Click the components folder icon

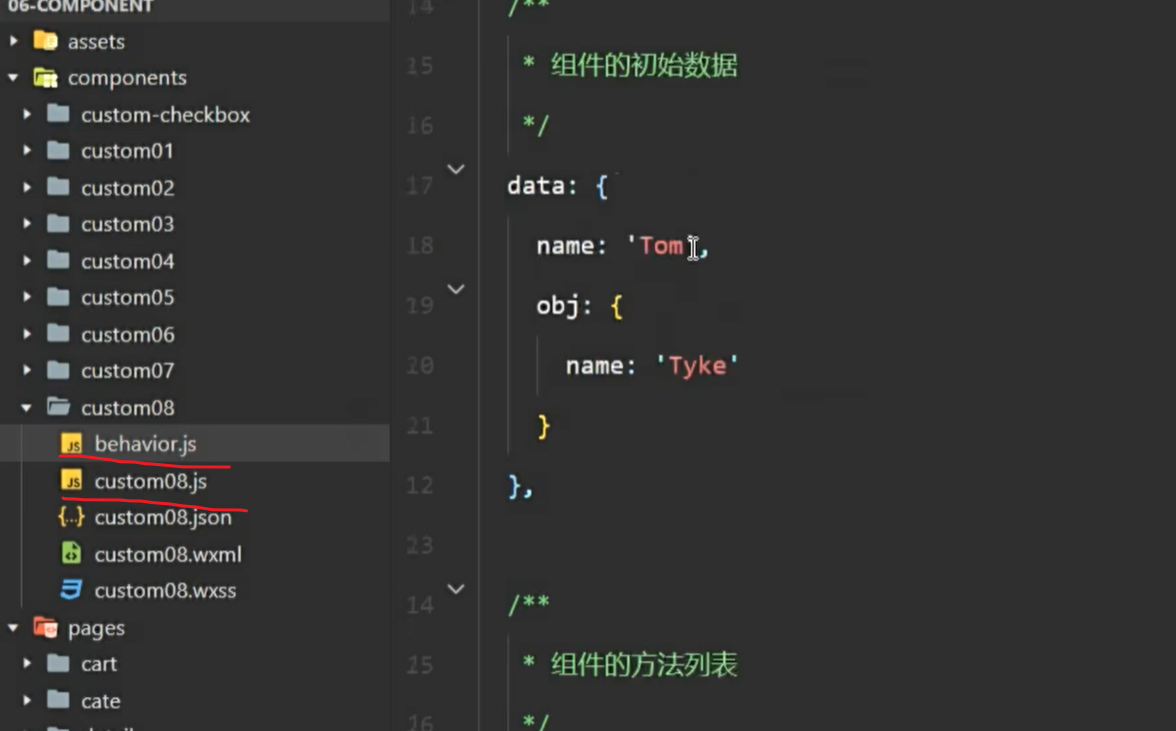coord(45,78)
